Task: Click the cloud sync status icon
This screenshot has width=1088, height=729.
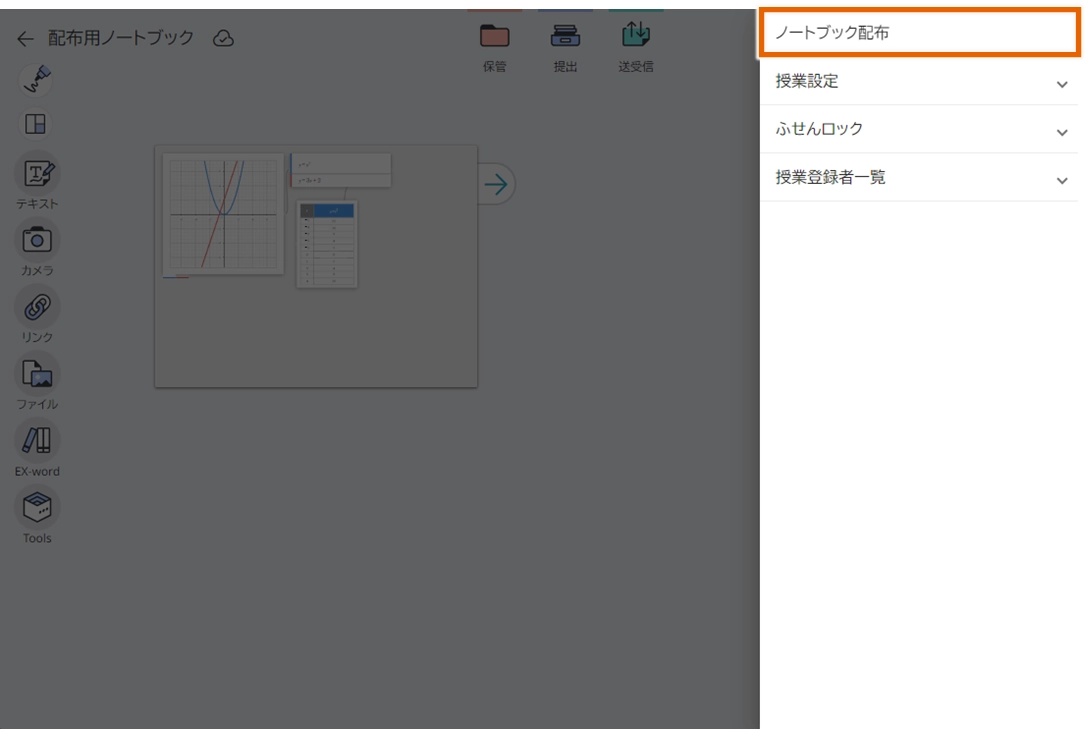Action: tap(224, 39)
